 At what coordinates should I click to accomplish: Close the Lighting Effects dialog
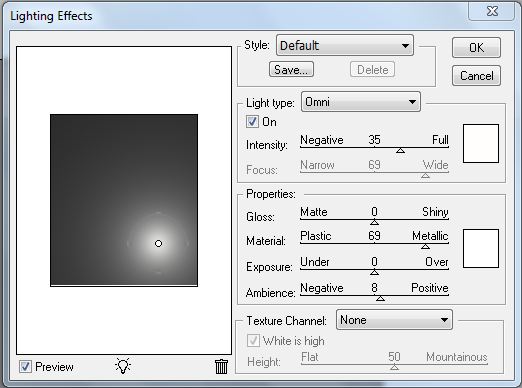tap(492, 11)
